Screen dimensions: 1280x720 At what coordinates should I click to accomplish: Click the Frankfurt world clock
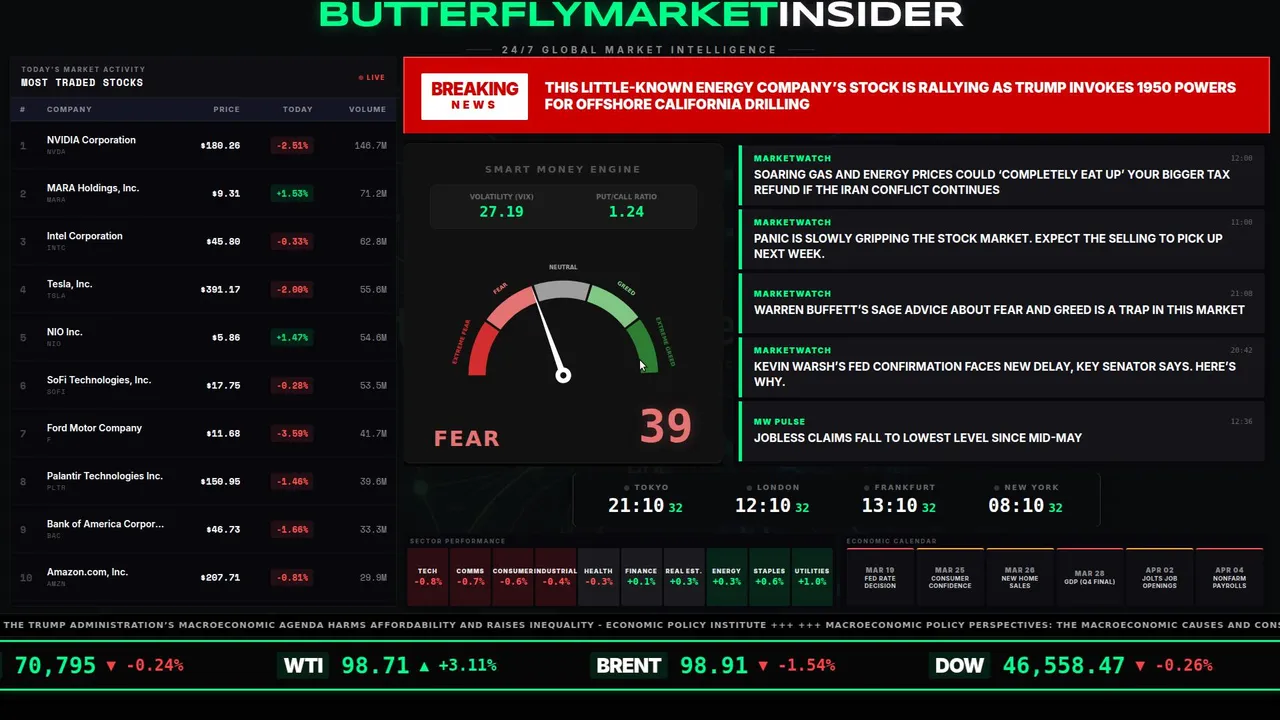point(898,499)
